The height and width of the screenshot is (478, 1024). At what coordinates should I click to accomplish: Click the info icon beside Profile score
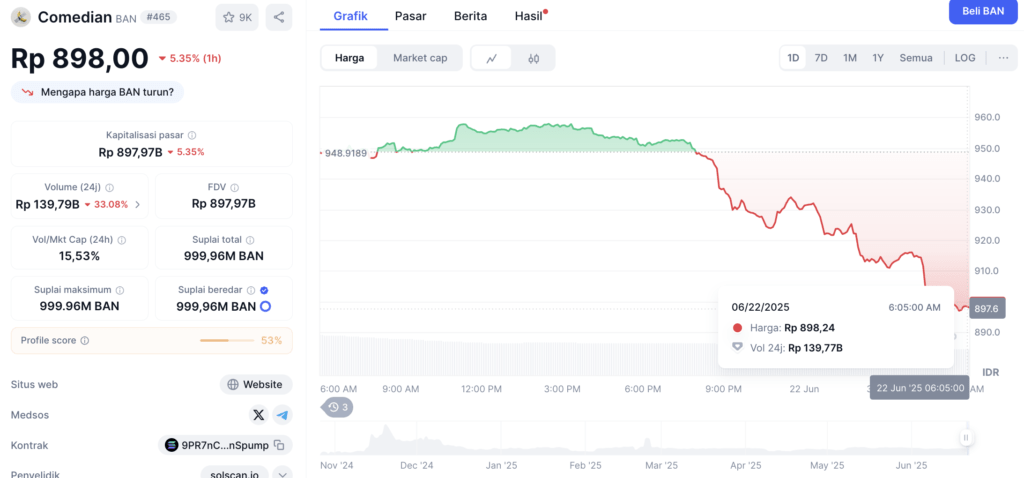point(85,341)
